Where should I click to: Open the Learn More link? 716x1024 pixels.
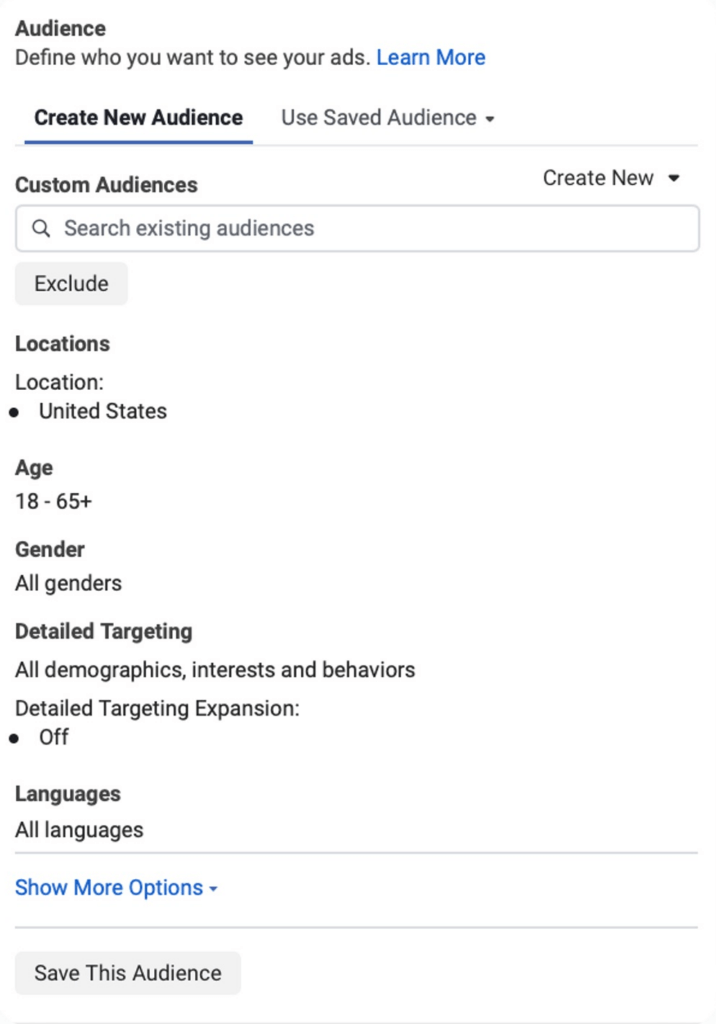click(x=431, y=57)
